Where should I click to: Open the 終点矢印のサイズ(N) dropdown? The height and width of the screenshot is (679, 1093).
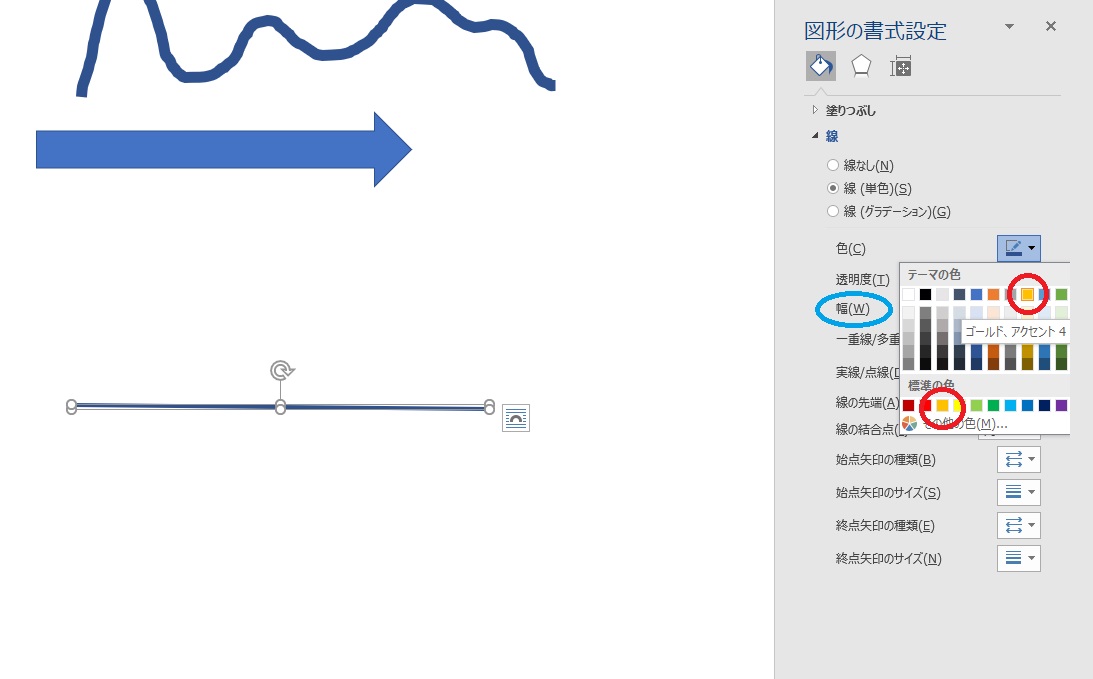[1018, 558]
